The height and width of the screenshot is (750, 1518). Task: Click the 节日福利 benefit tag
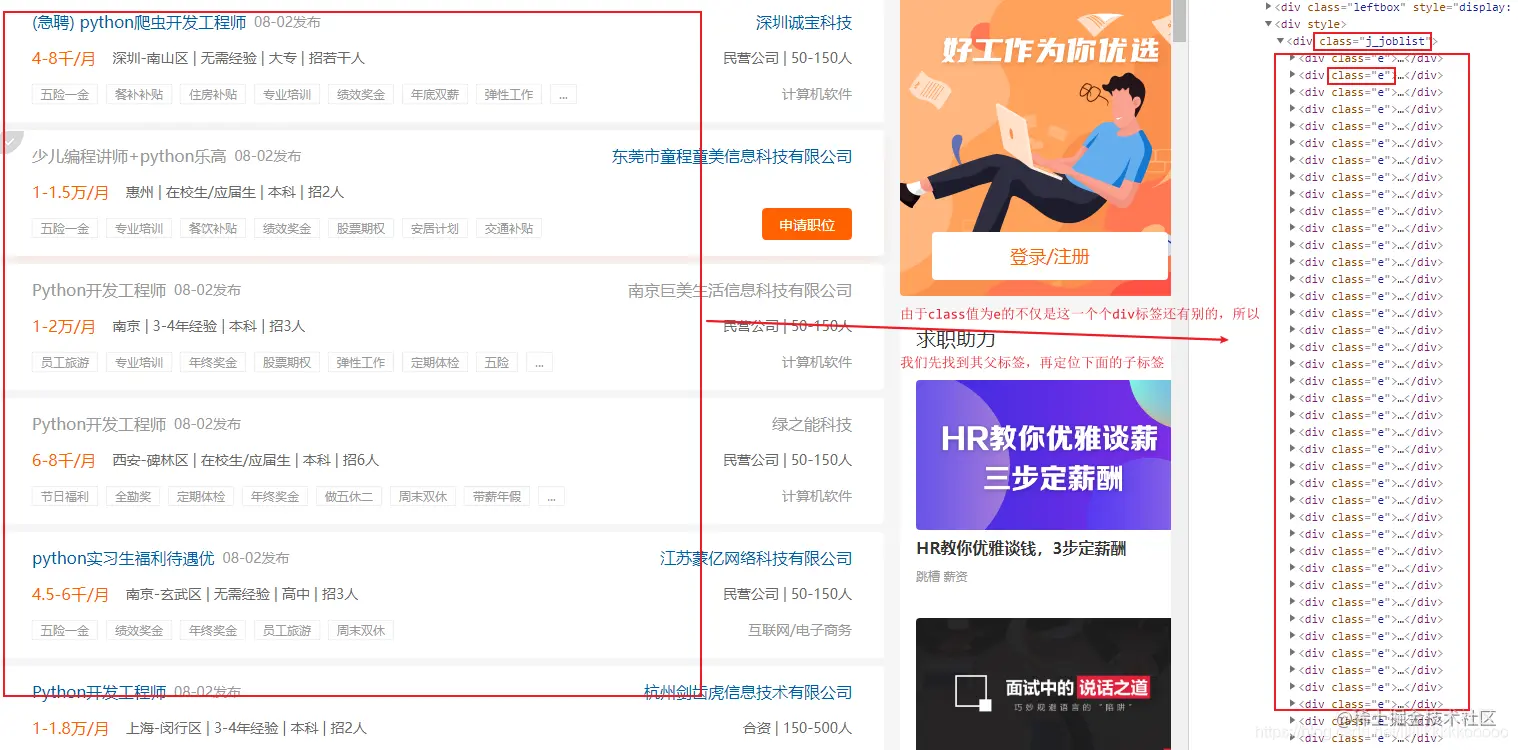point(65,497)
